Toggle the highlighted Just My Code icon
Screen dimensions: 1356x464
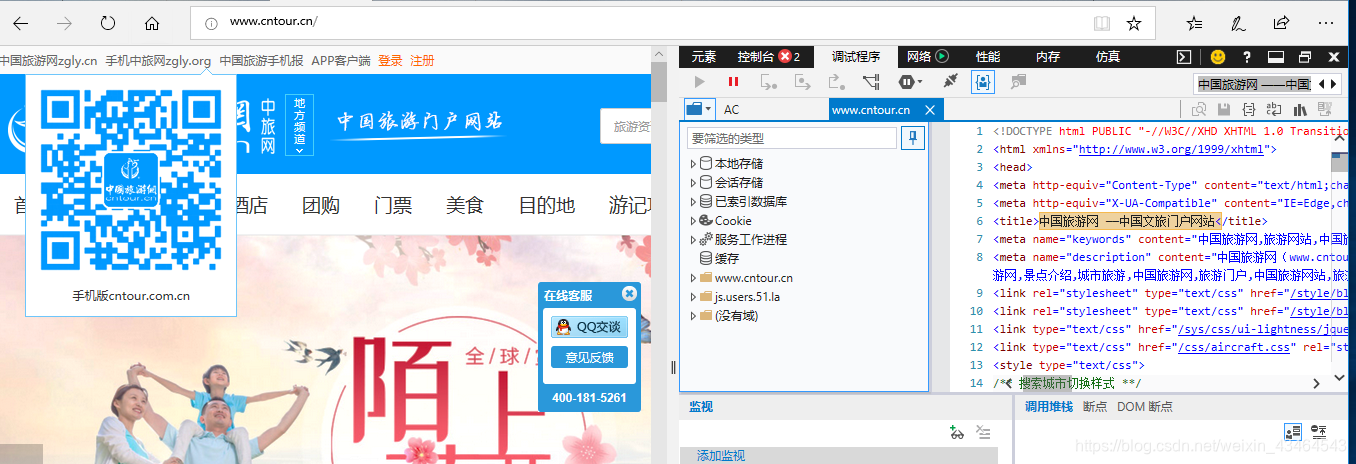tap(983, 82)
